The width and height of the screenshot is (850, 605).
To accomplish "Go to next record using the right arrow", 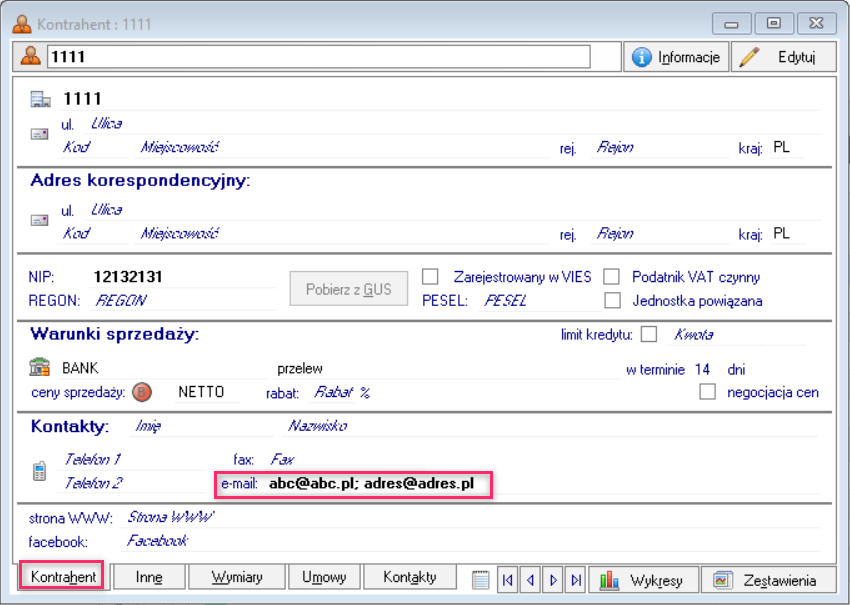I will click(x=554, y=579).
